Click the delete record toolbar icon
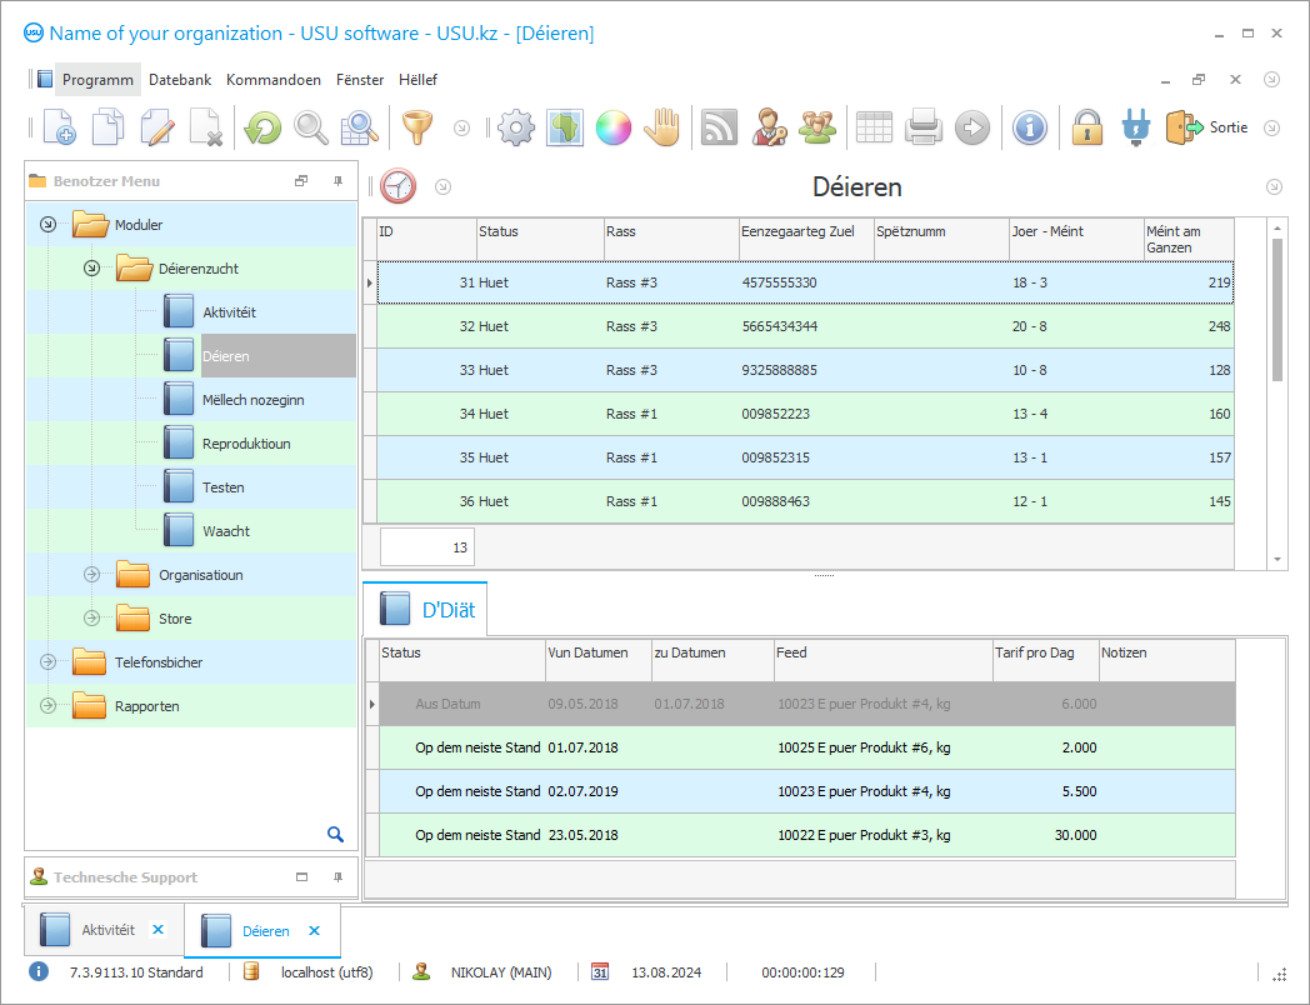The image size is (1310, 1005). 206,128
